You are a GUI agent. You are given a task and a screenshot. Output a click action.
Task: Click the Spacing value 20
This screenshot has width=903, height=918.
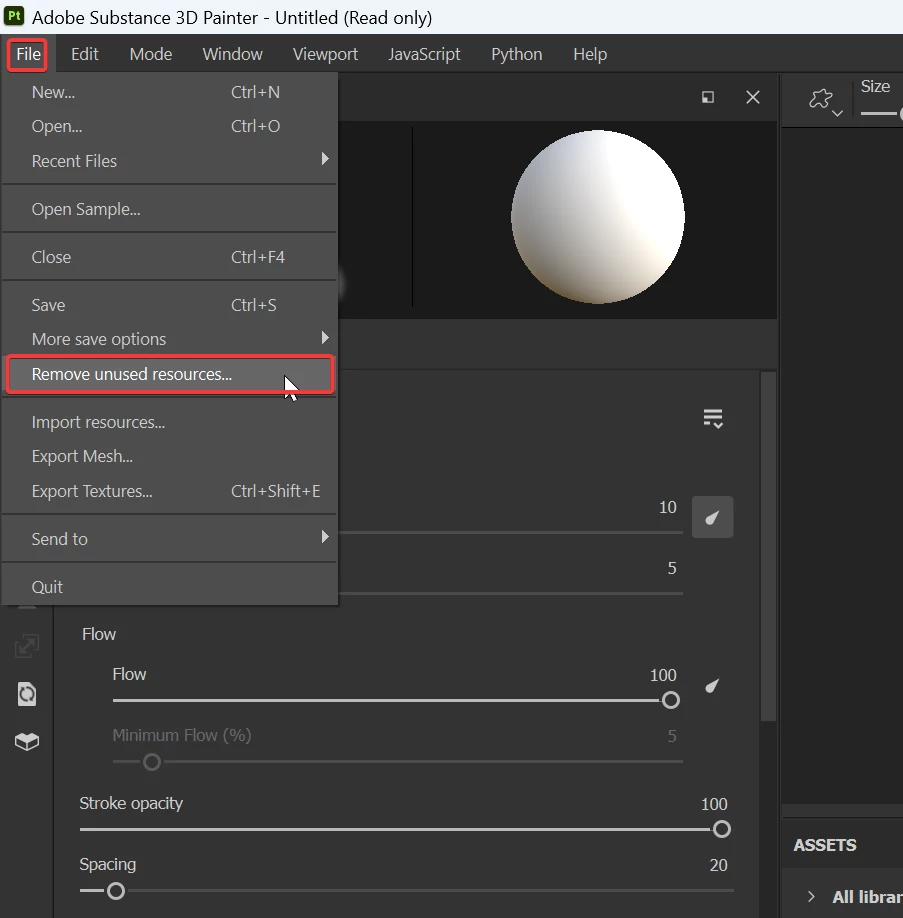719,865
